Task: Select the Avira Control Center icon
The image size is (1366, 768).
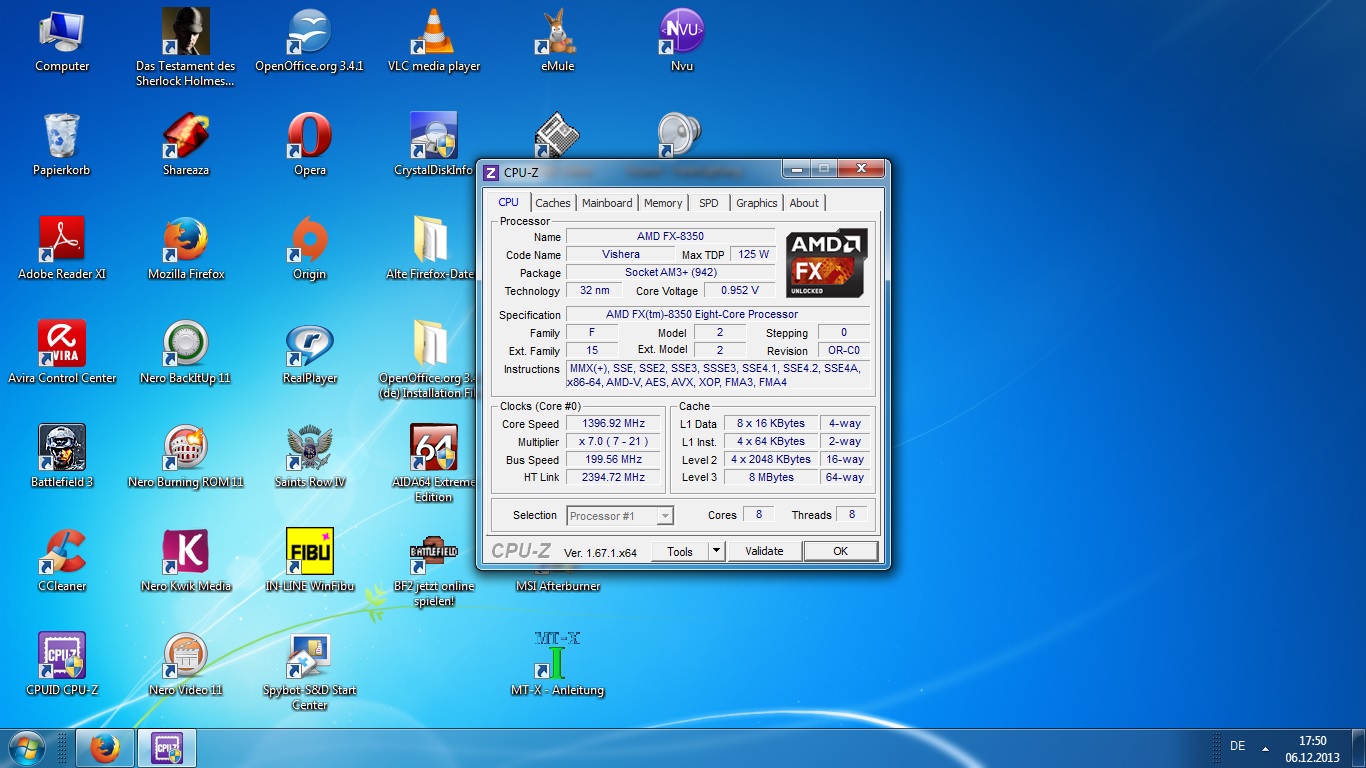Action: pos(62,354)
